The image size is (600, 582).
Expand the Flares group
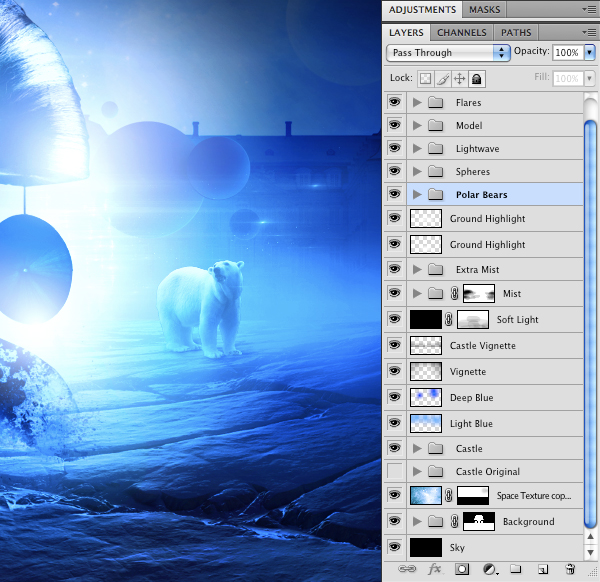coord(417,103)
